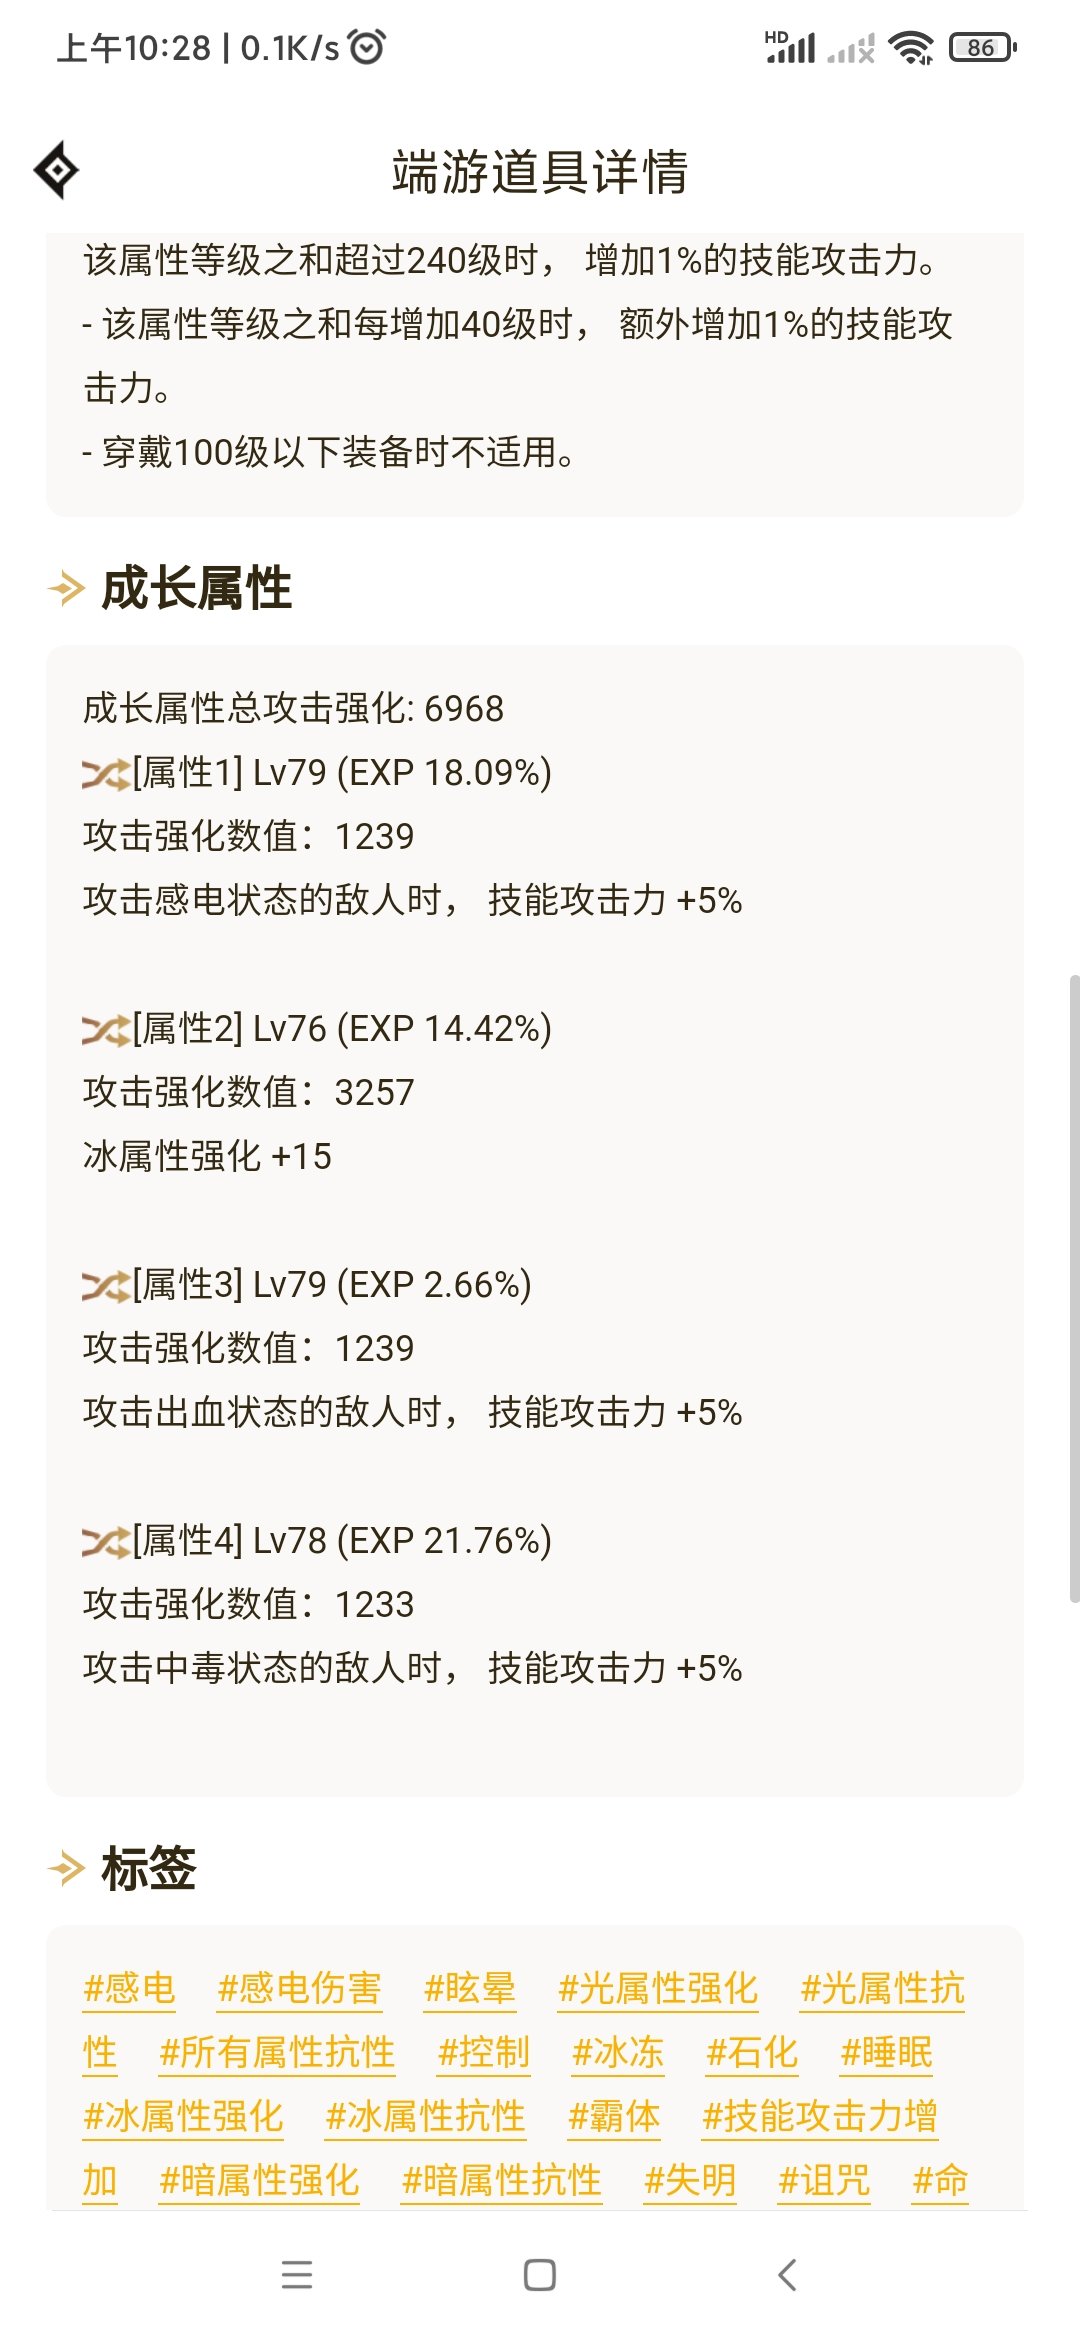Screen dimensions: 1080x2340
Task: Tap the arrow icon before 成长属性 header
Action: pyautogui.click(x=66, y=590)
